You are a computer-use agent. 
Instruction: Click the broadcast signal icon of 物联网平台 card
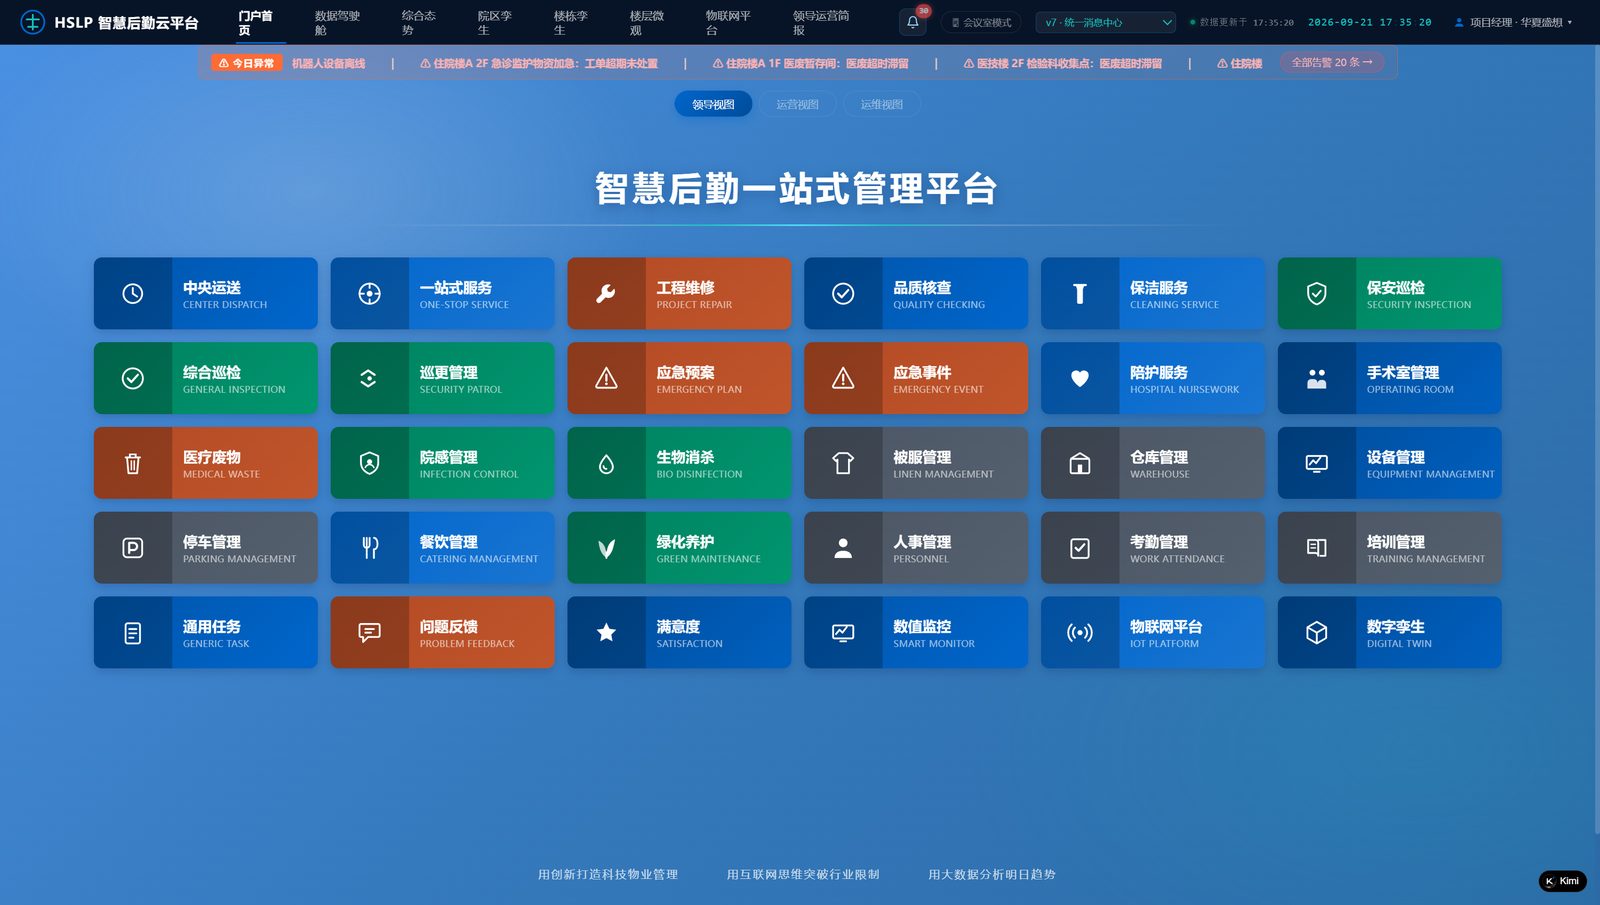1080,633
